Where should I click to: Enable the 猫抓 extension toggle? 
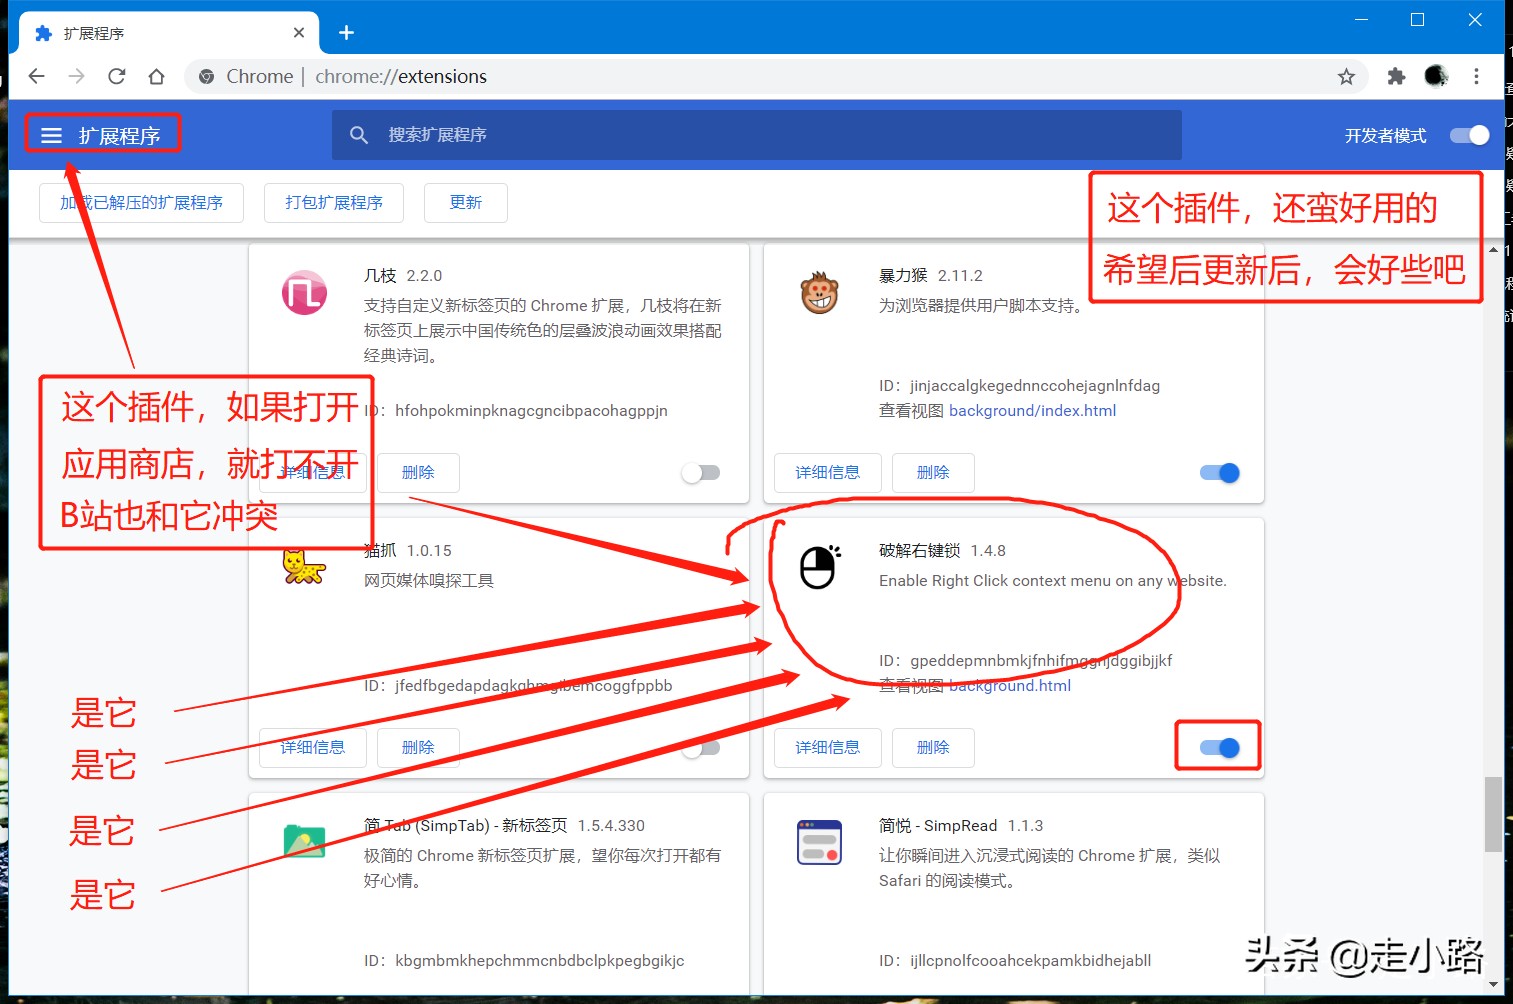tap(701, 746)
